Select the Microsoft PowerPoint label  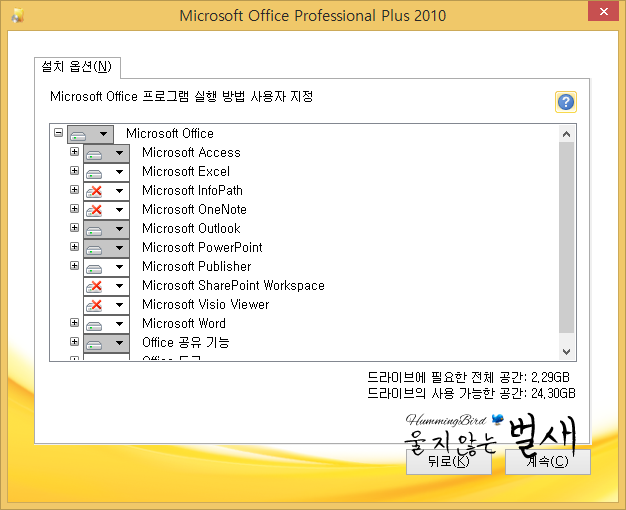tap(202, 247)
